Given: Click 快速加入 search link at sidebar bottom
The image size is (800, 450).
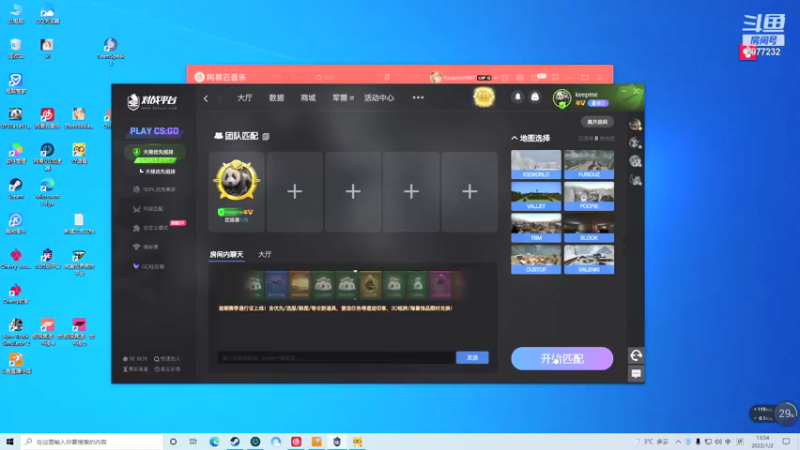Looking at the screenshot, I should [x=167, y=359].
